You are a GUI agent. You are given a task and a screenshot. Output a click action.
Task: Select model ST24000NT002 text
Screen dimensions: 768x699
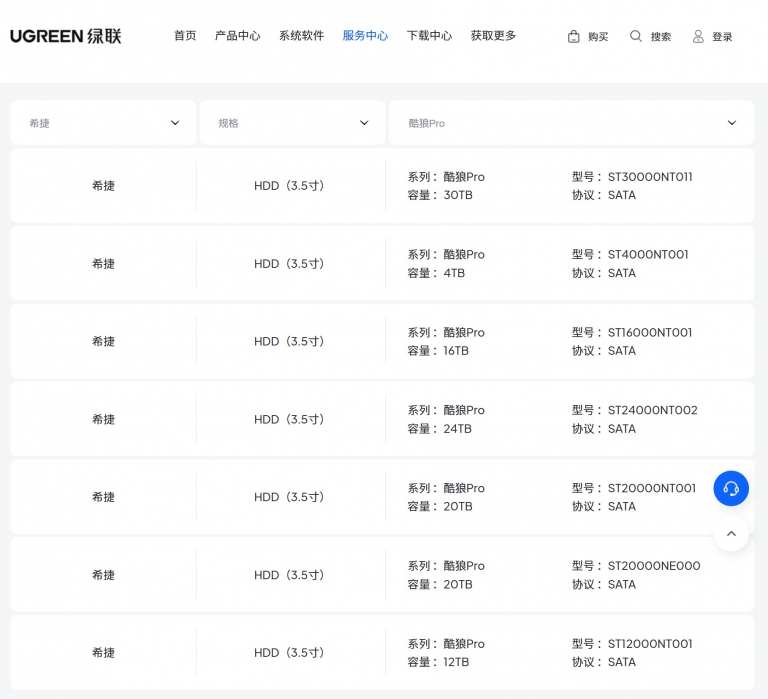(652, 410)
